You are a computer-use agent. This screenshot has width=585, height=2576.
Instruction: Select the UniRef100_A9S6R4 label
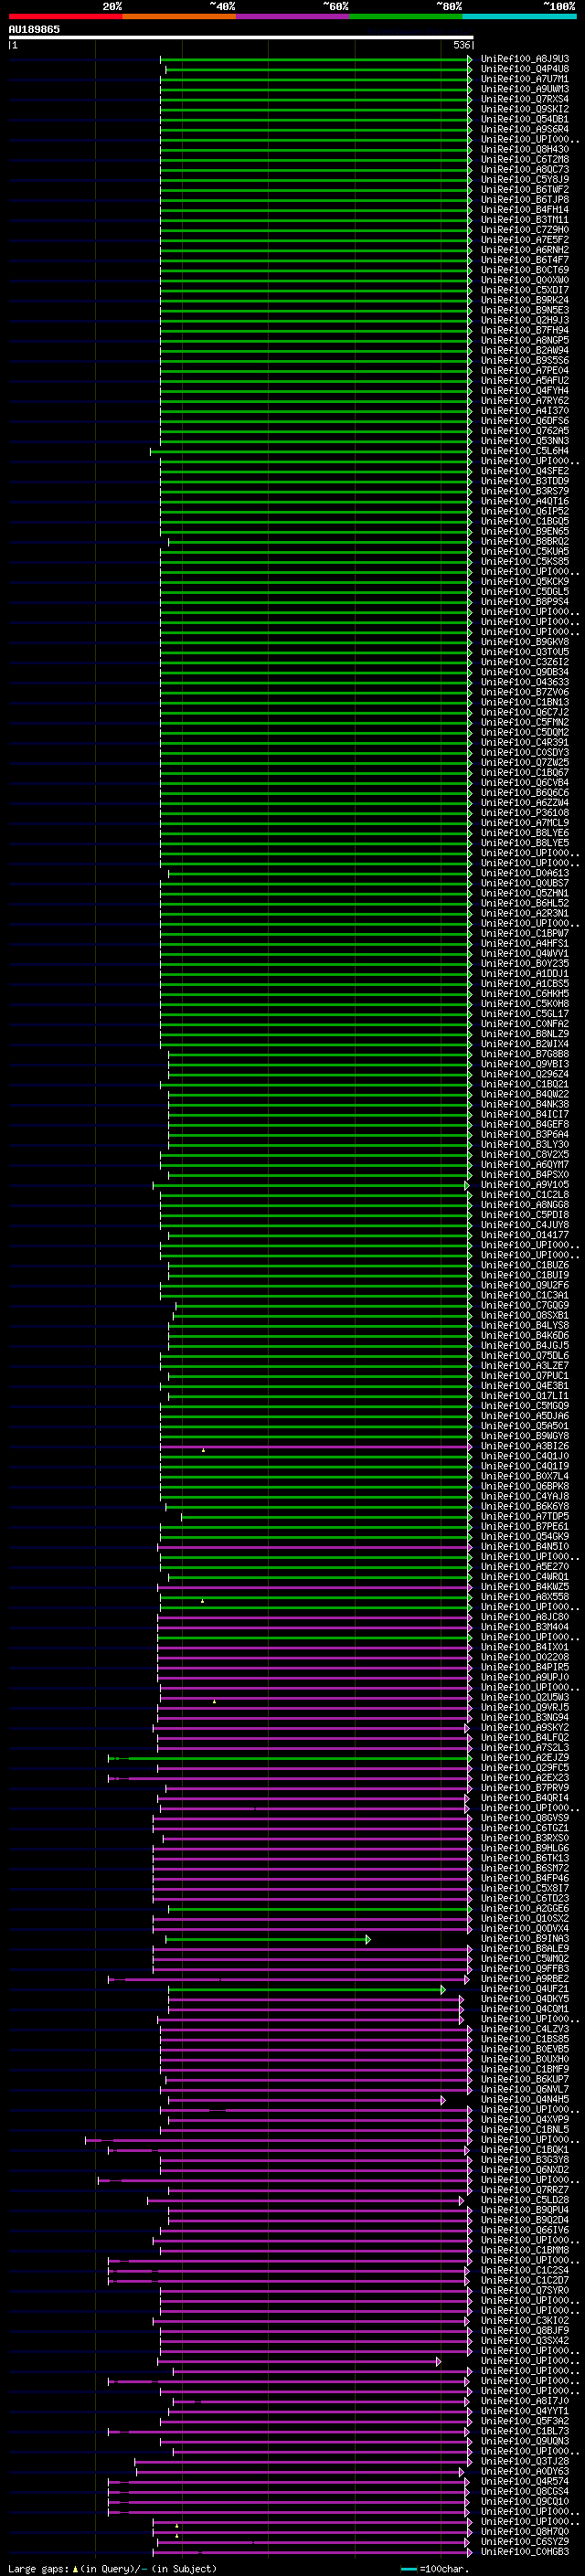[x=524, y=129]
